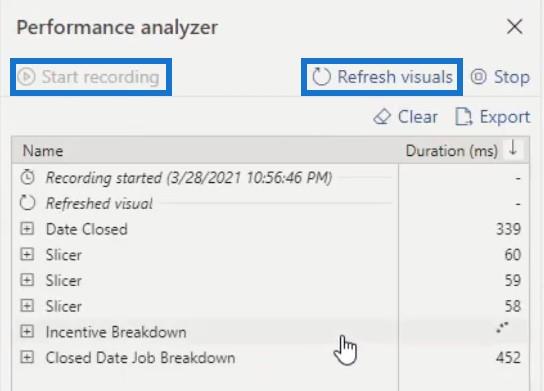
Task: Expand the Incentive Breakdown entry
Action: [27, 332]
